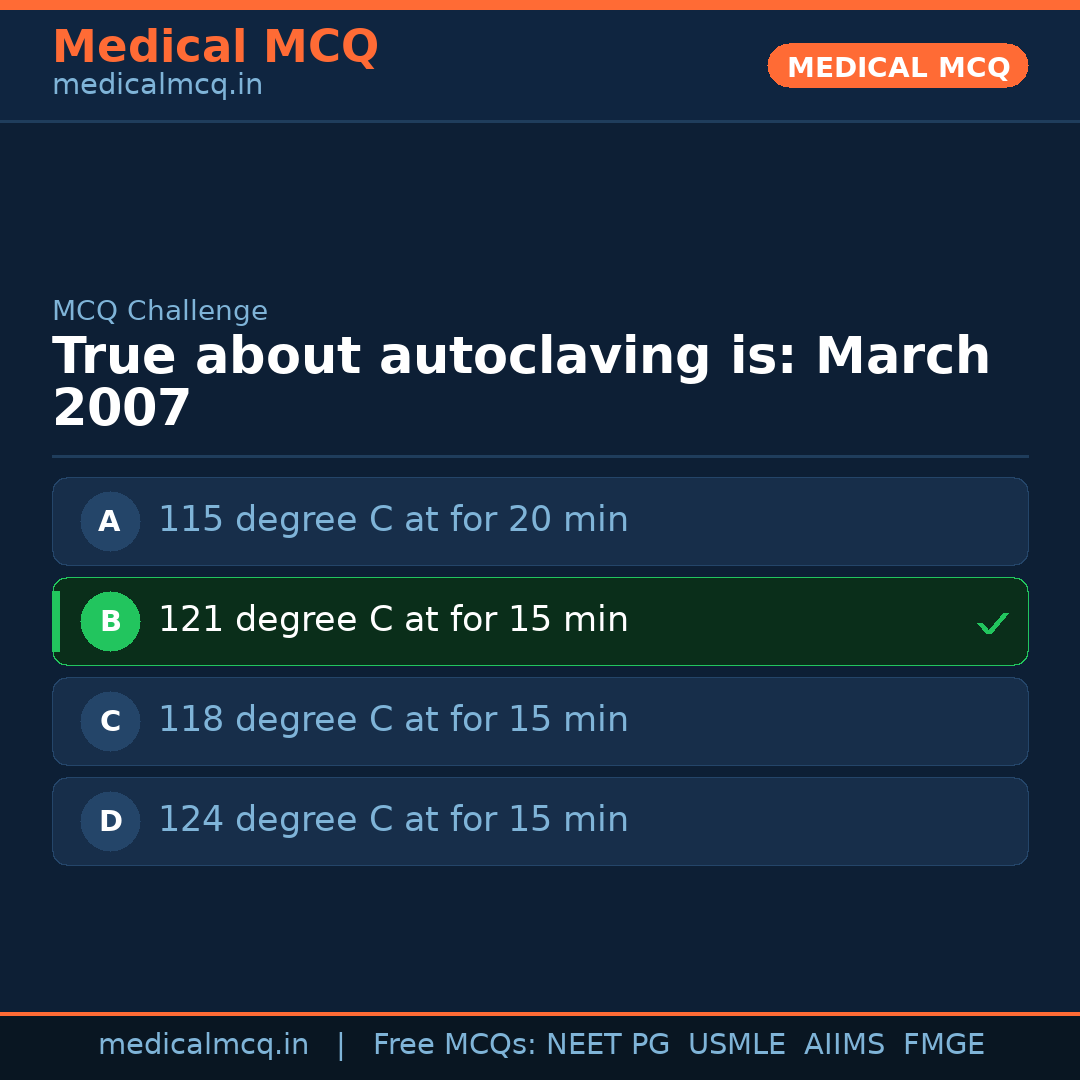Click the D letter circle badge
Viewport: 1080px width, 1080px height.
point(110,821)
